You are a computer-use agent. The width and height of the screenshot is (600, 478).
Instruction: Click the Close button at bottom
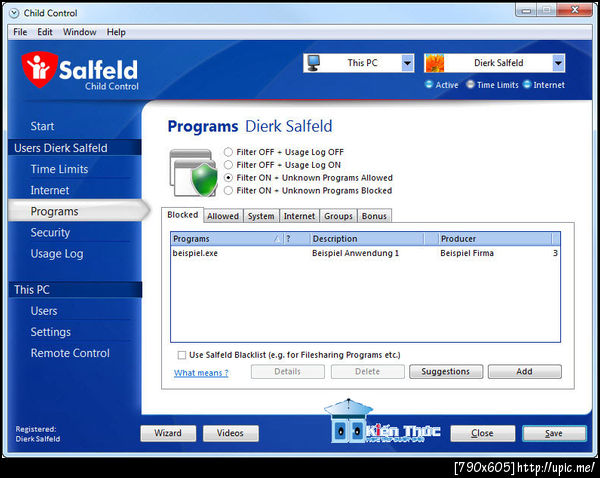tap(482, 433)
